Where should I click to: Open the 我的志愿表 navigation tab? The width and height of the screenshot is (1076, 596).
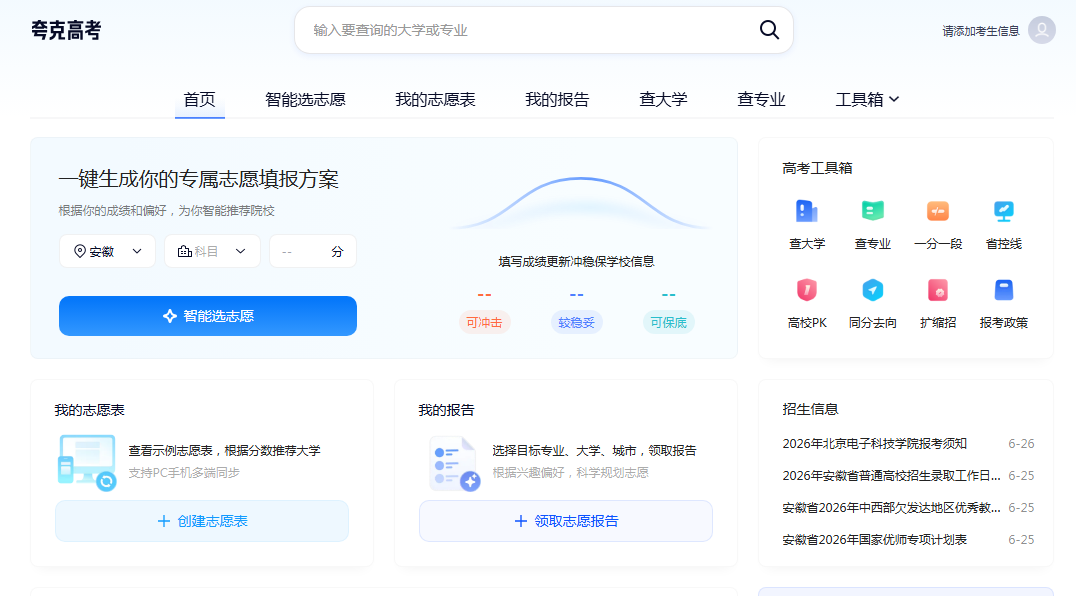click(x=435, y=99)
